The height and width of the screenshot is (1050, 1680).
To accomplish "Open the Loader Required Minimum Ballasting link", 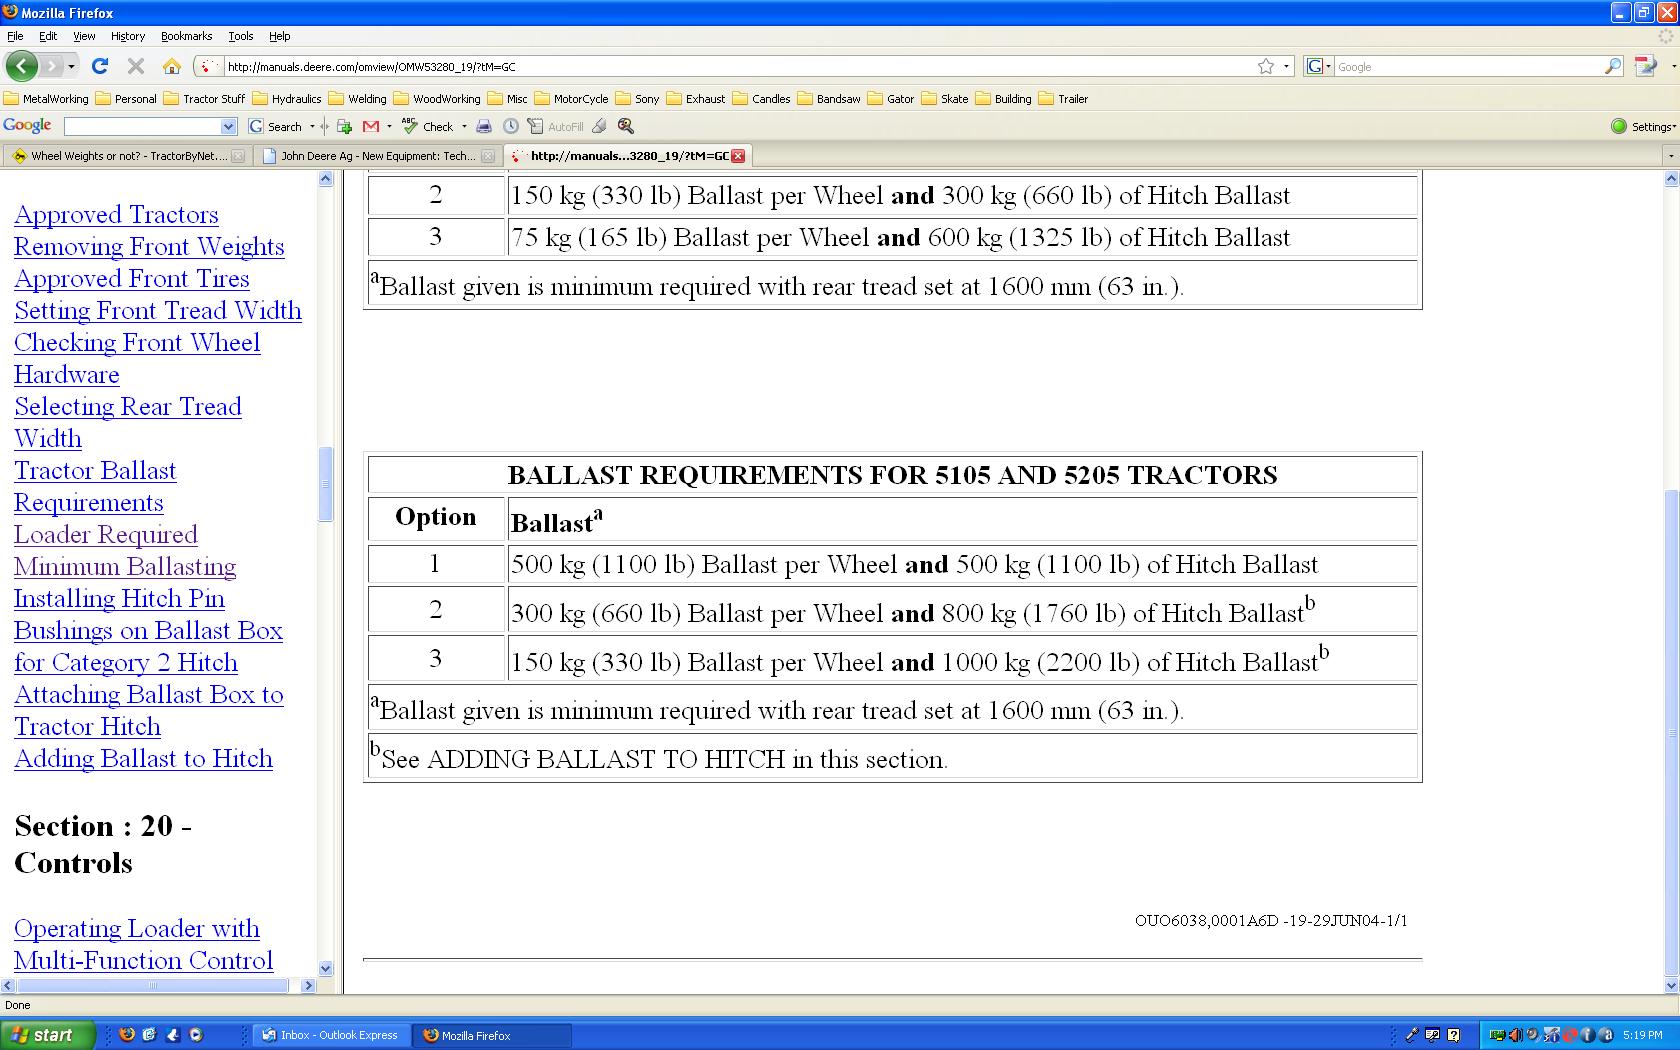I will pos(125,551).
